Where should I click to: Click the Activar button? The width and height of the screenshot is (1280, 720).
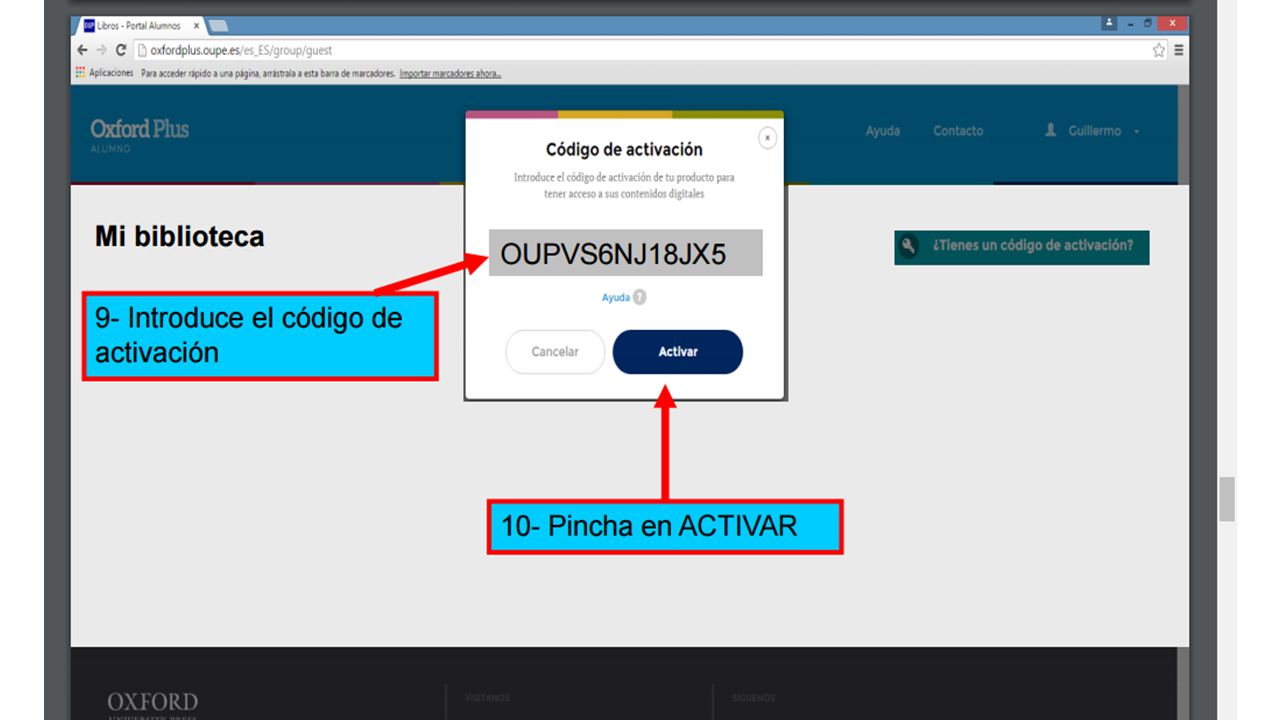click(x=678, y=352)
